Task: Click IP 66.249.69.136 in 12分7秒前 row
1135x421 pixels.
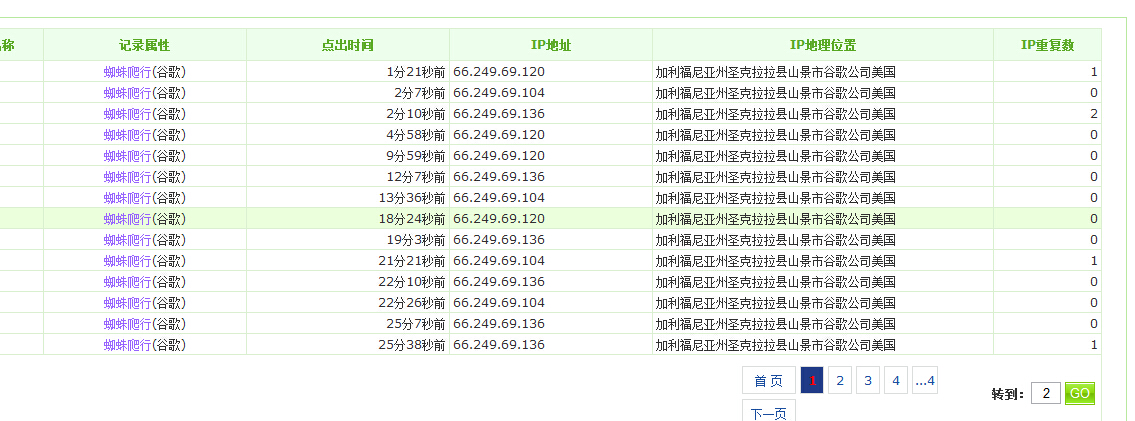Action: pyautogui.click(x=499, y=177)
